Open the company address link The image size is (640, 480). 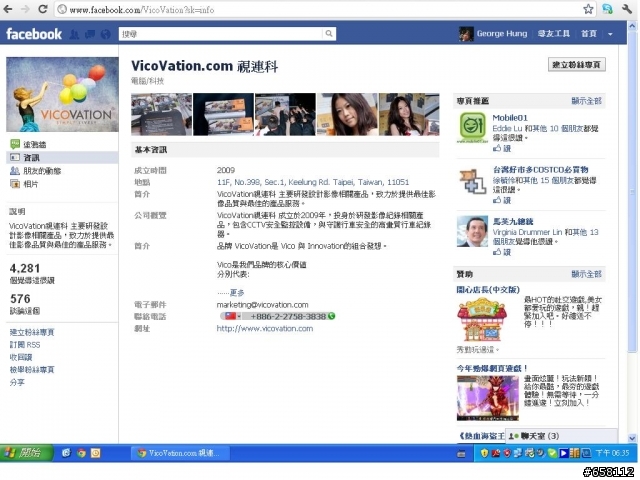point(313,182)
